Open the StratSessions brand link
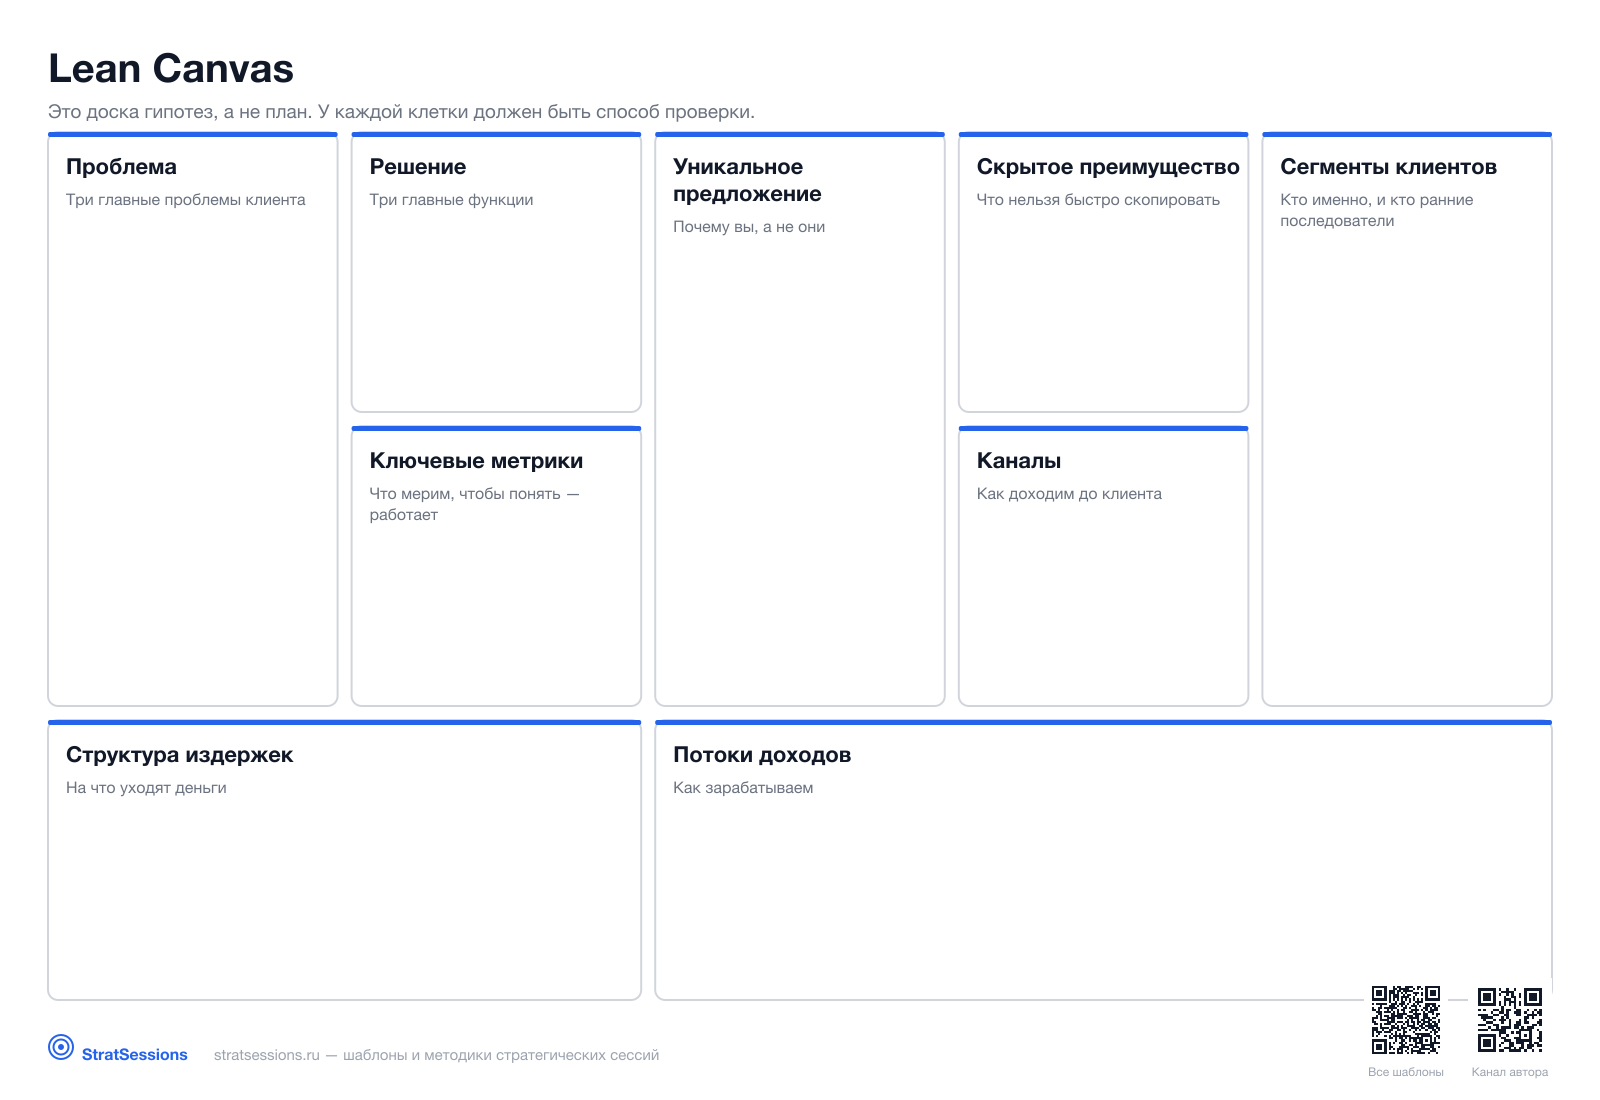The image size is (1600, 1100). pos(135,1055)
